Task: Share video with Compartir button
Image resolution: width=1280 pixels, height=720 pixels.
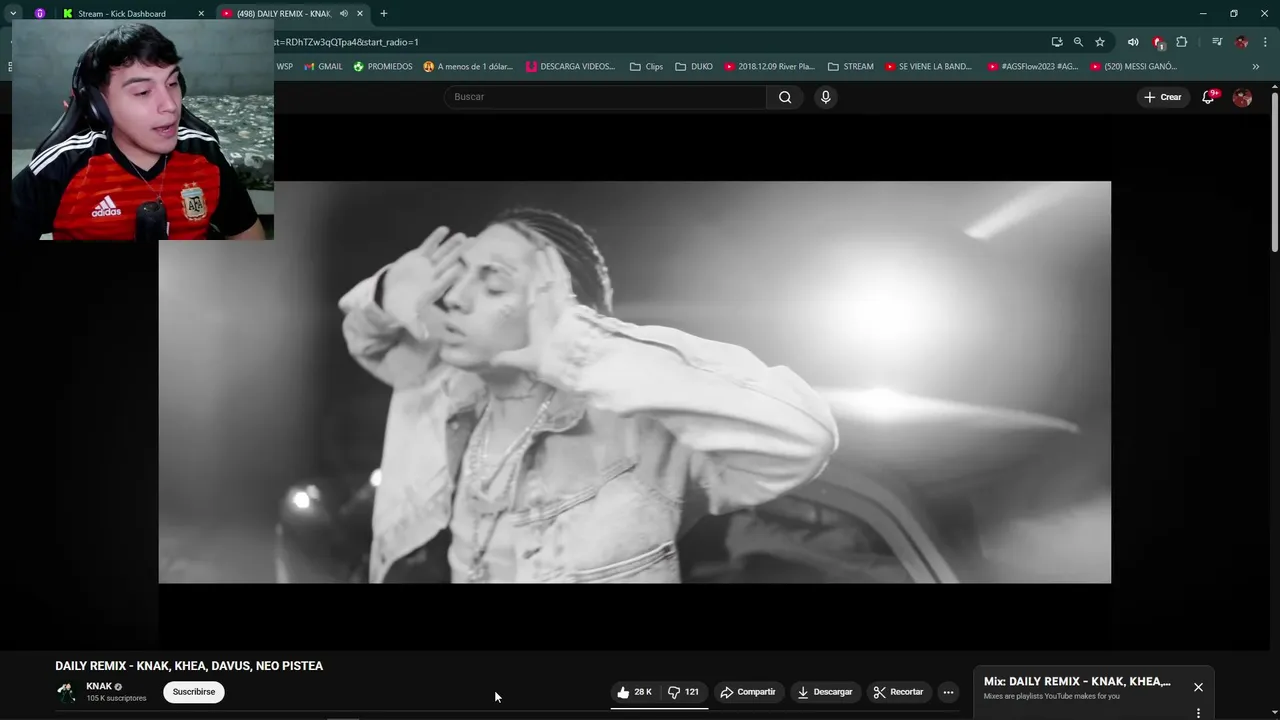Action: (x=748, y=692)
